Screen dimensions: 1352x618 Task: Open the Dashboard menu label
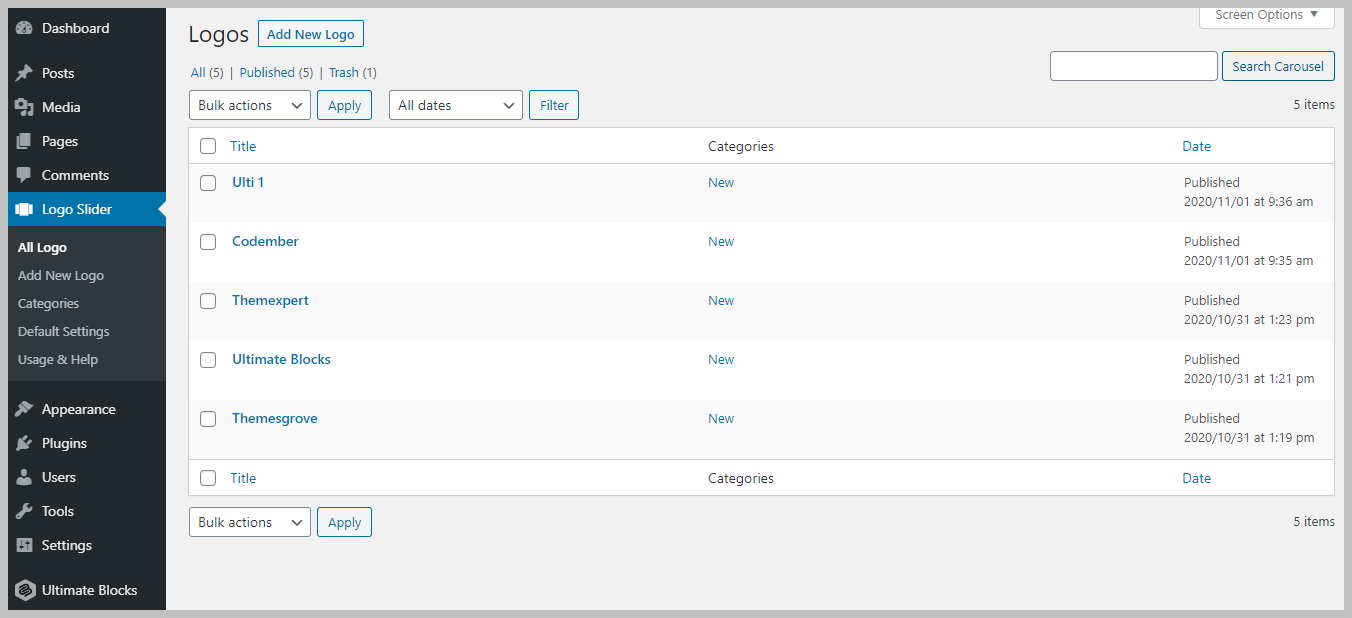(x=76, y=28)
